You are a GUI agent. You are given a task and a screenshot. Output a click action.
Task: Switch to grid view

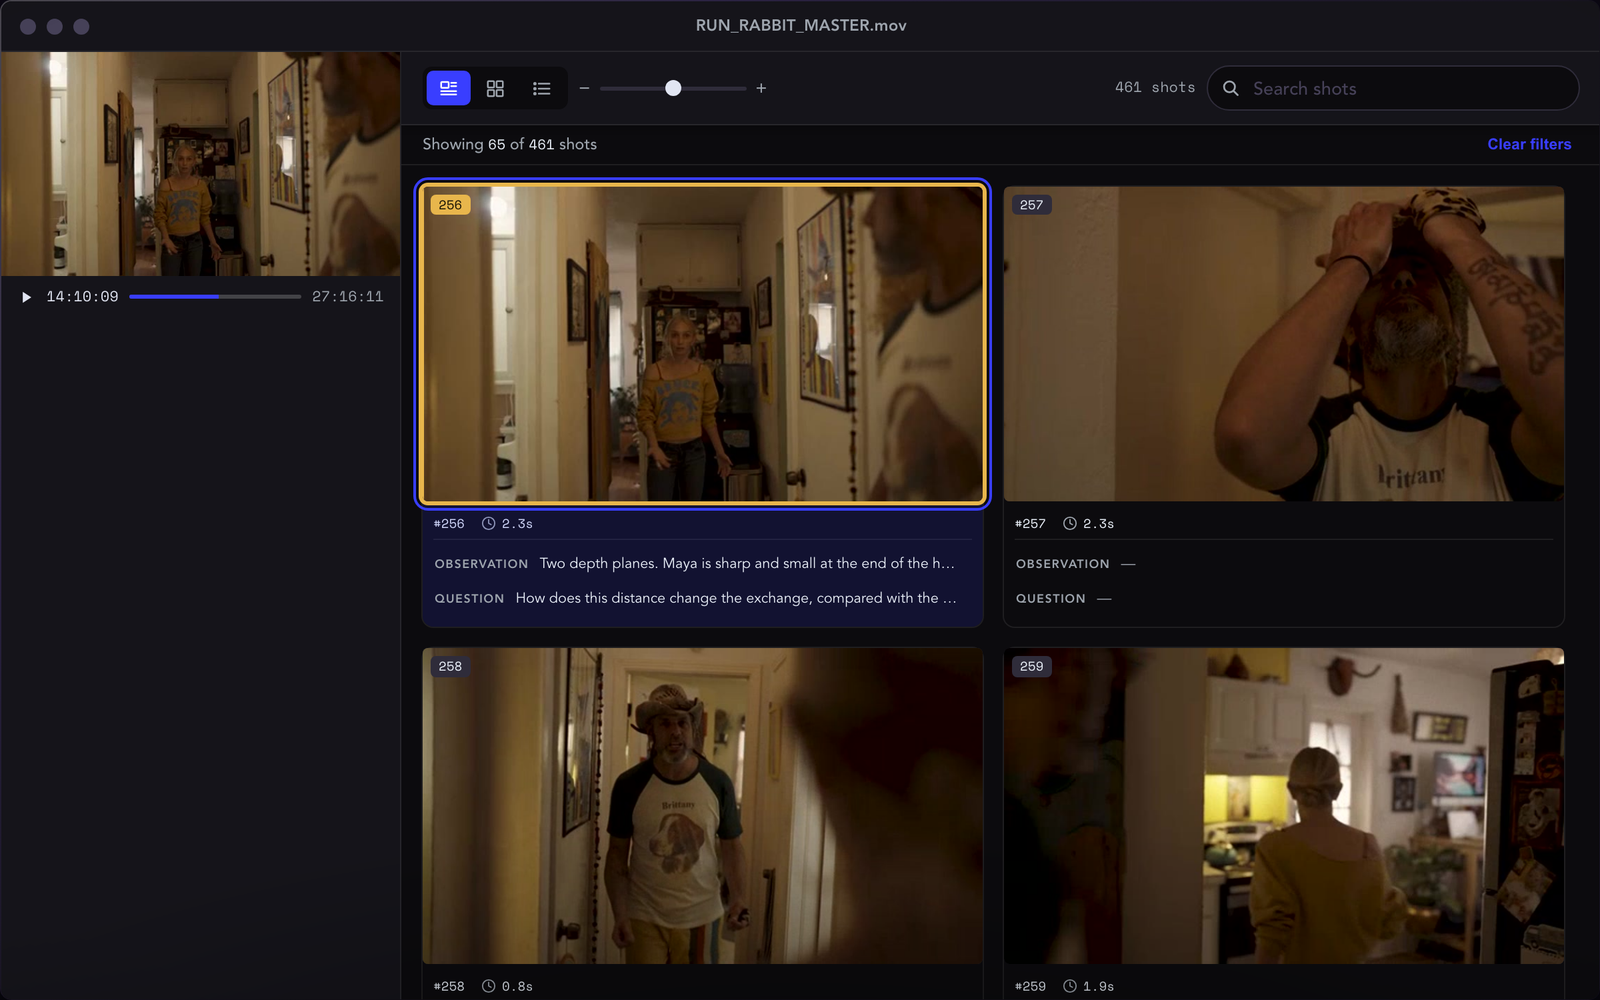point(495,88)
